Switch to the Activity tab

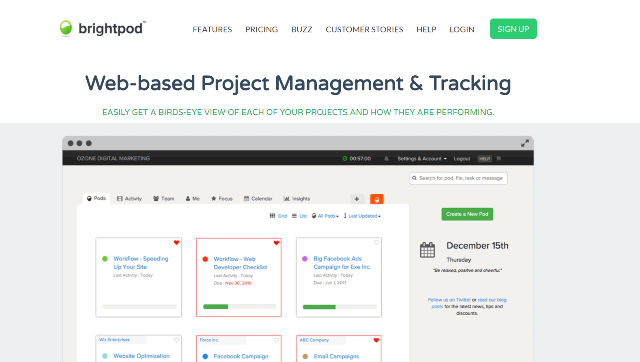pos(129,199)
